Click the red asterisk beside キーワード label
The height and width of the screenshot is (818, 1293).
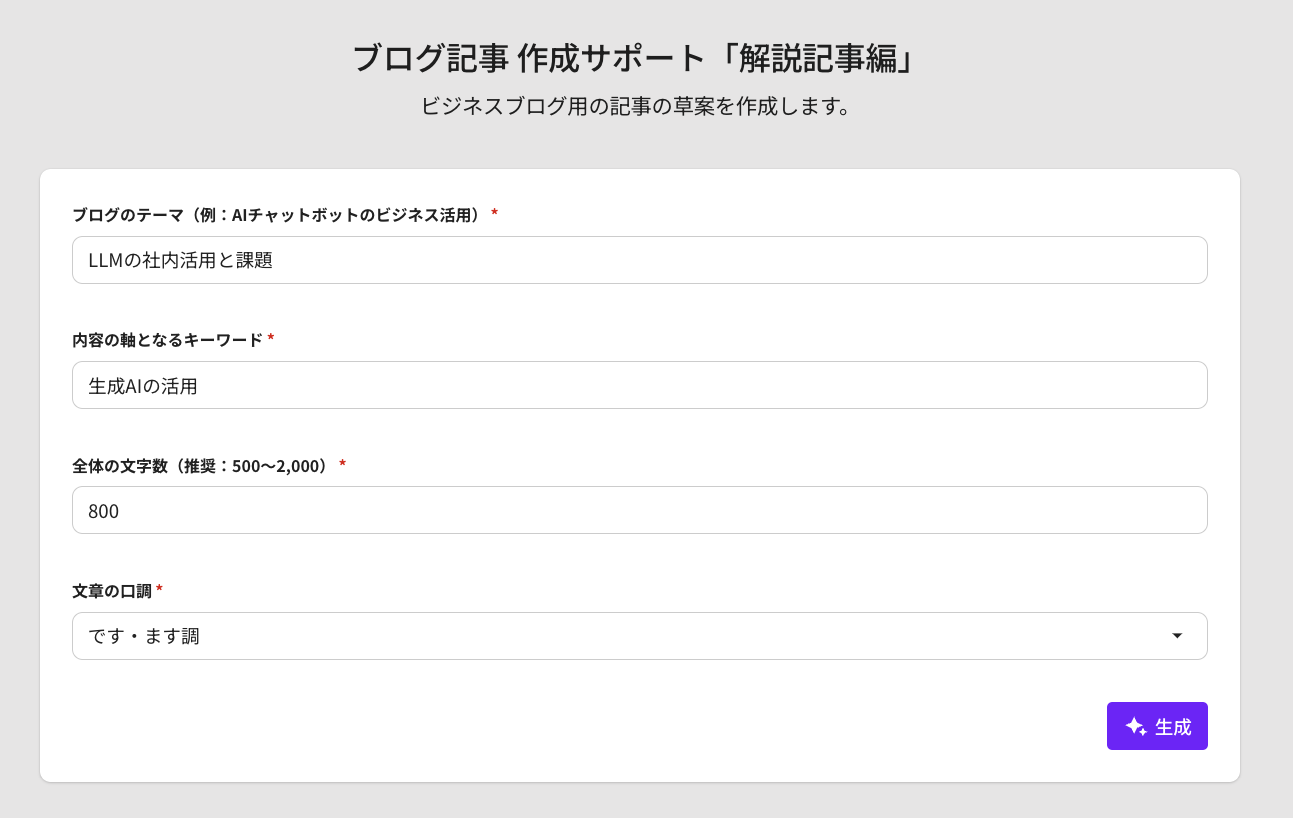click(x=271, y=339)
